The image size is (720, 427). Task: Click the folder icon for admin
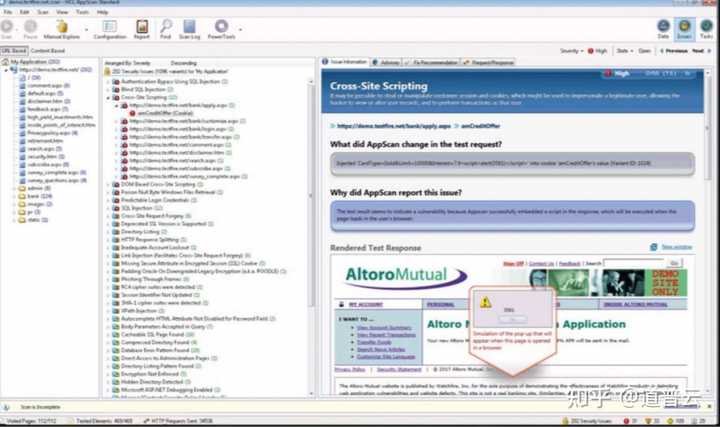(22, 188)
